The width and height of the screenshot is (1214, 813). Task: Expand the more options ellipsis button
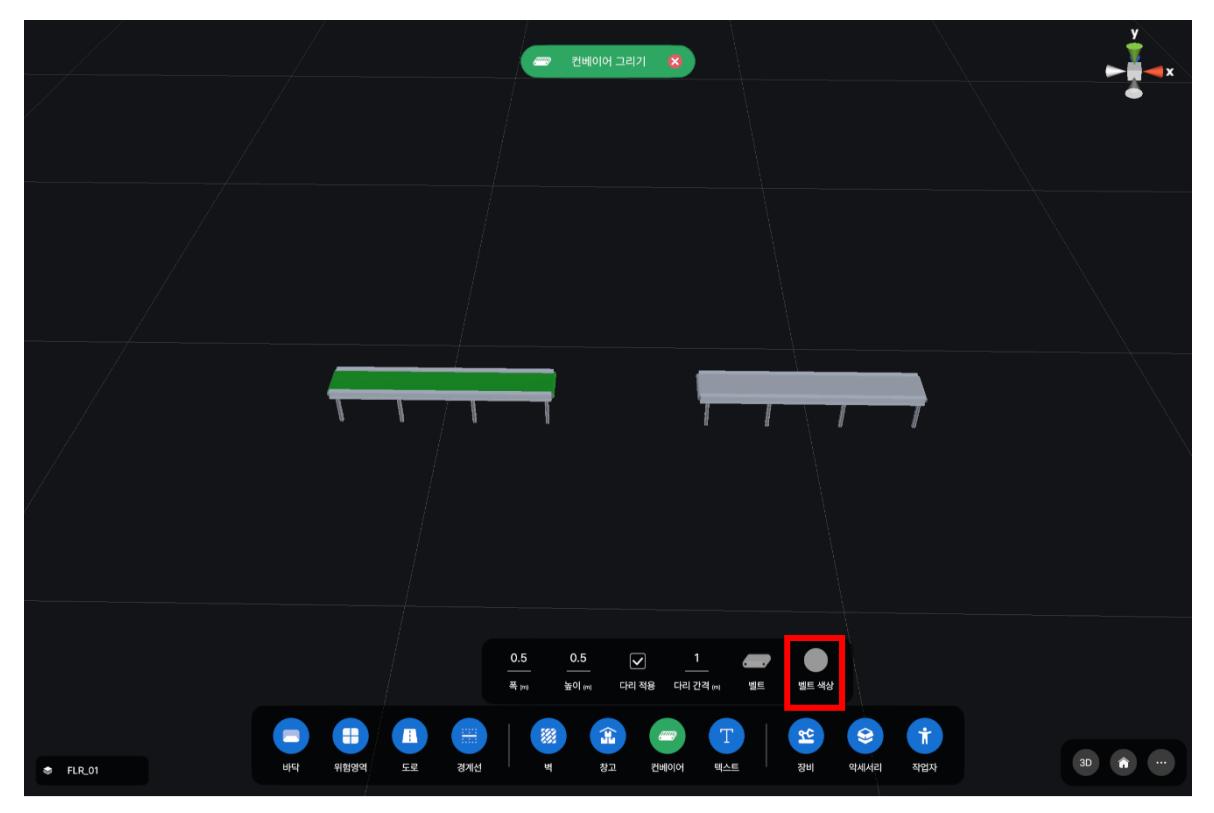[1160, 762]
